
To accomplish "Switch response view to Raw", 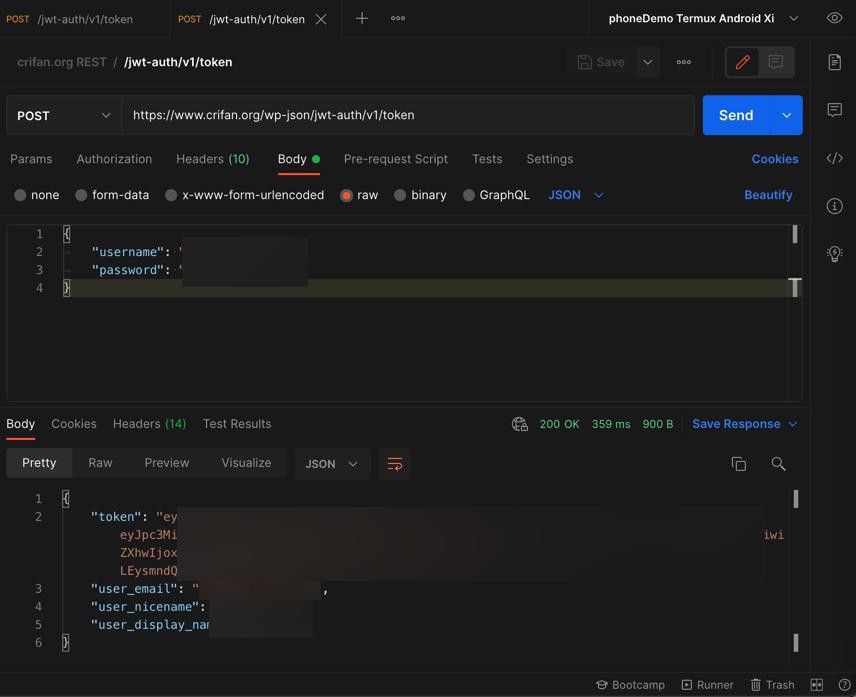I will click(x=100, y=463).
